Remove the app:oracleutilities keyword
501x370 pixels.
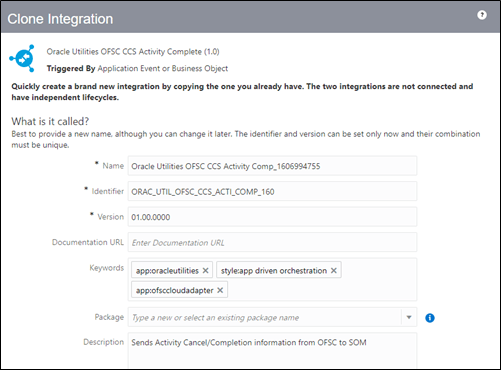point(206,270)
